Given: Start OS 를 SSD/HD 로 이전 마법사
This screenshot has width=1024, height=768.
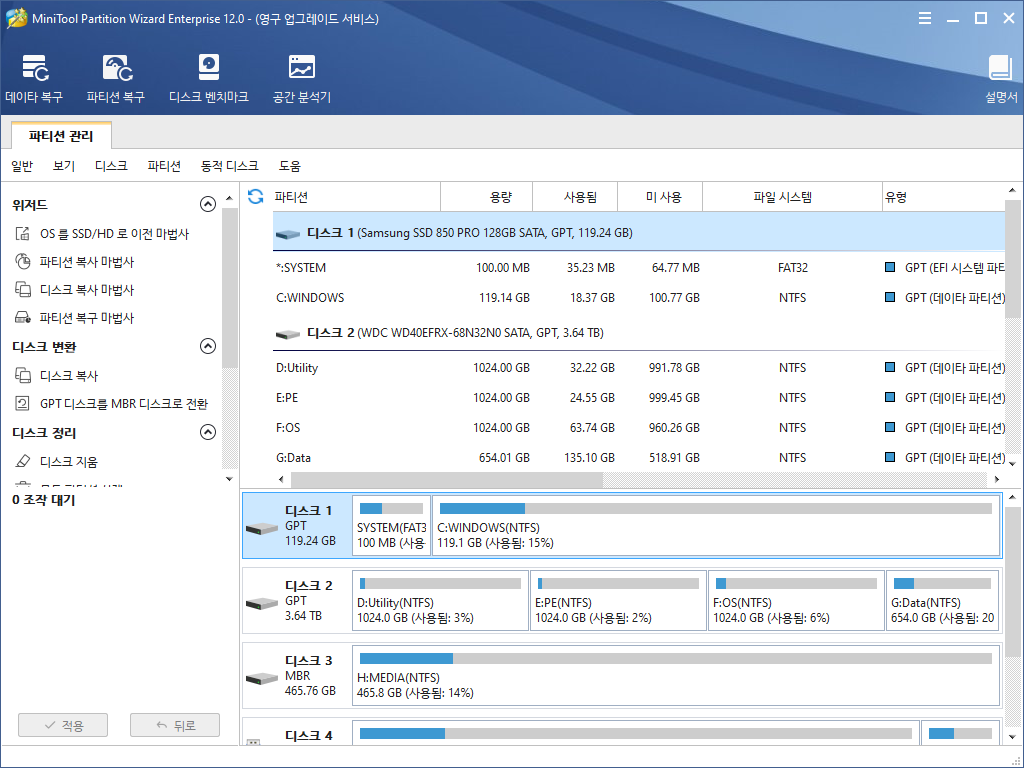Looking at the screenshot, I should [102, 233].
